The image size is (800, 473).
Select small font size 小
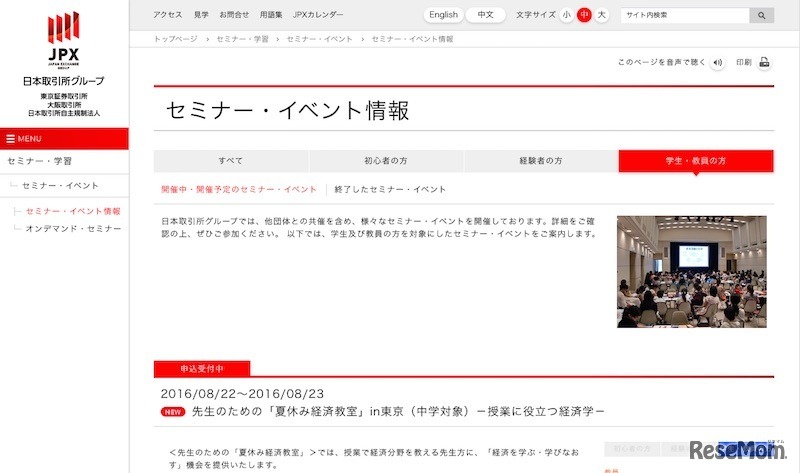566,15
